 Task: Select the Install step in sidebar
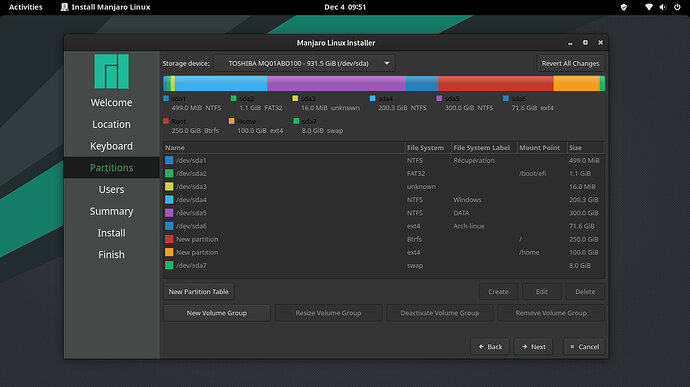[x=111, y=233]
